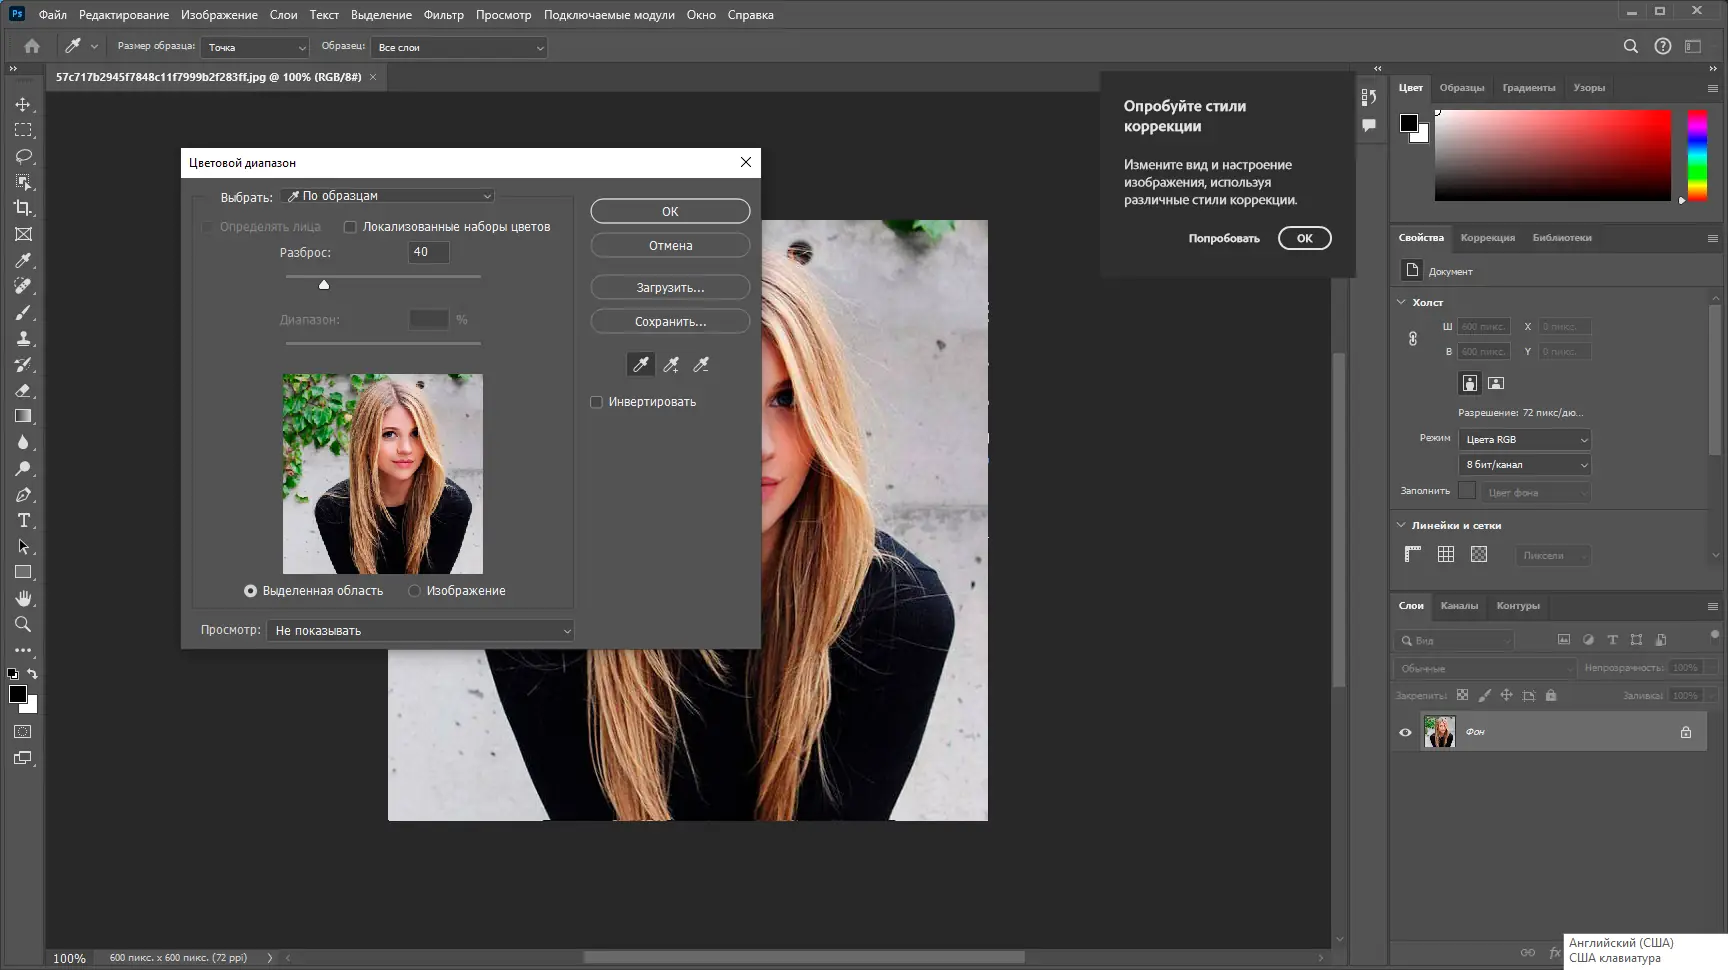Screen dimensions: 1728x970
Task: Select the Lasso tool
Action: click(x=23, y=156)
